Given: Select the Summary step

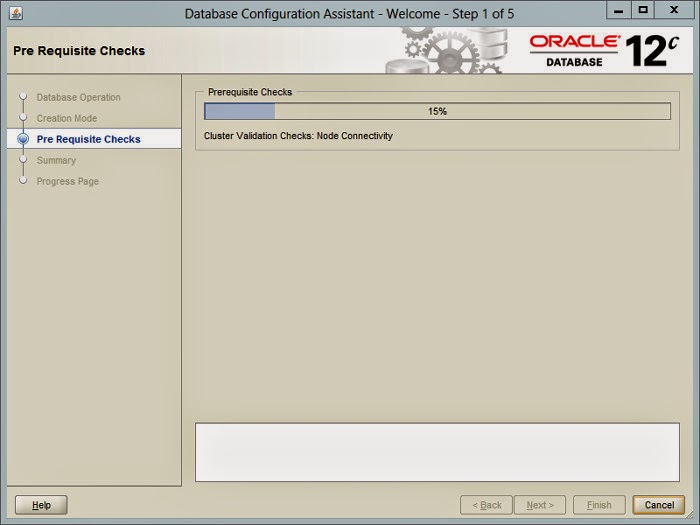Looking at the screenshot, I should pyautogui.click(x=56, y=160).
